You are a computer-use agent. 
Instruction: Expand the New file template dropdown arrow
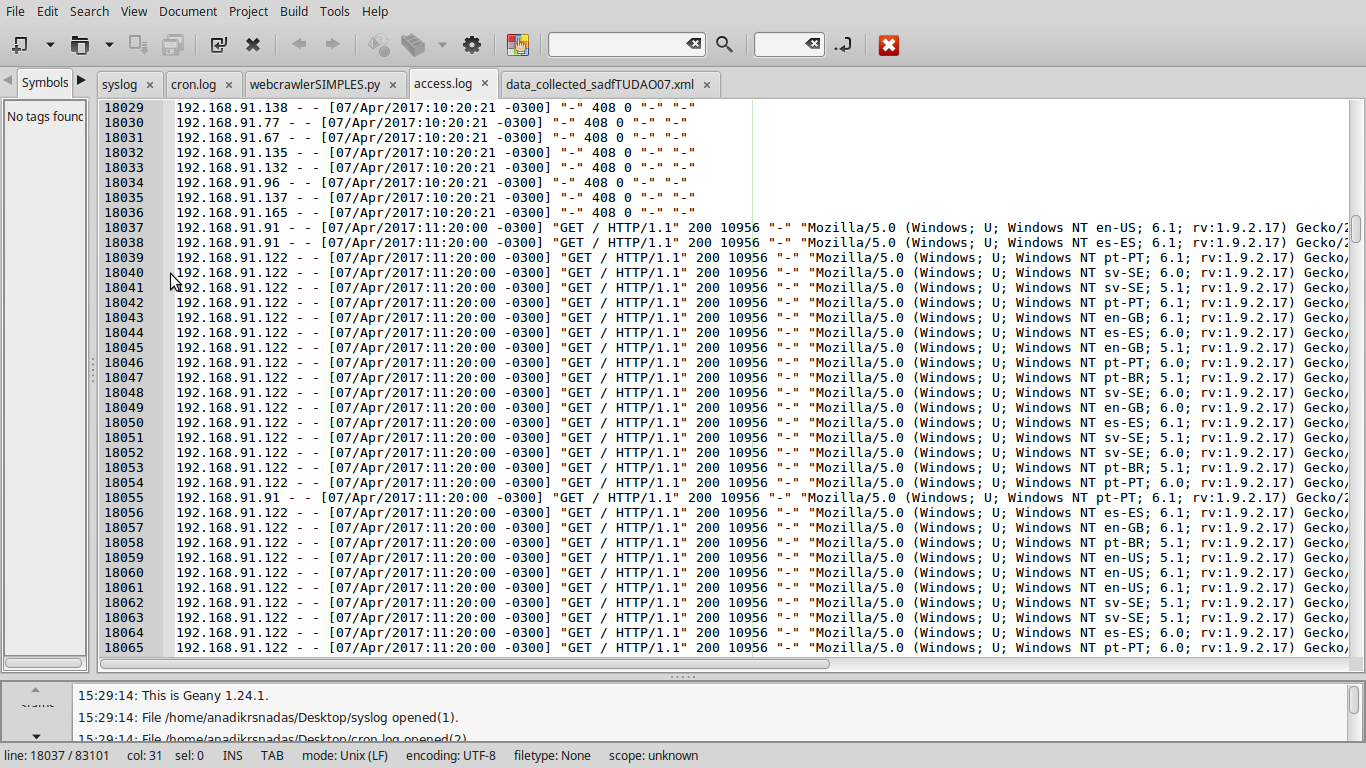tap(49, 44)
